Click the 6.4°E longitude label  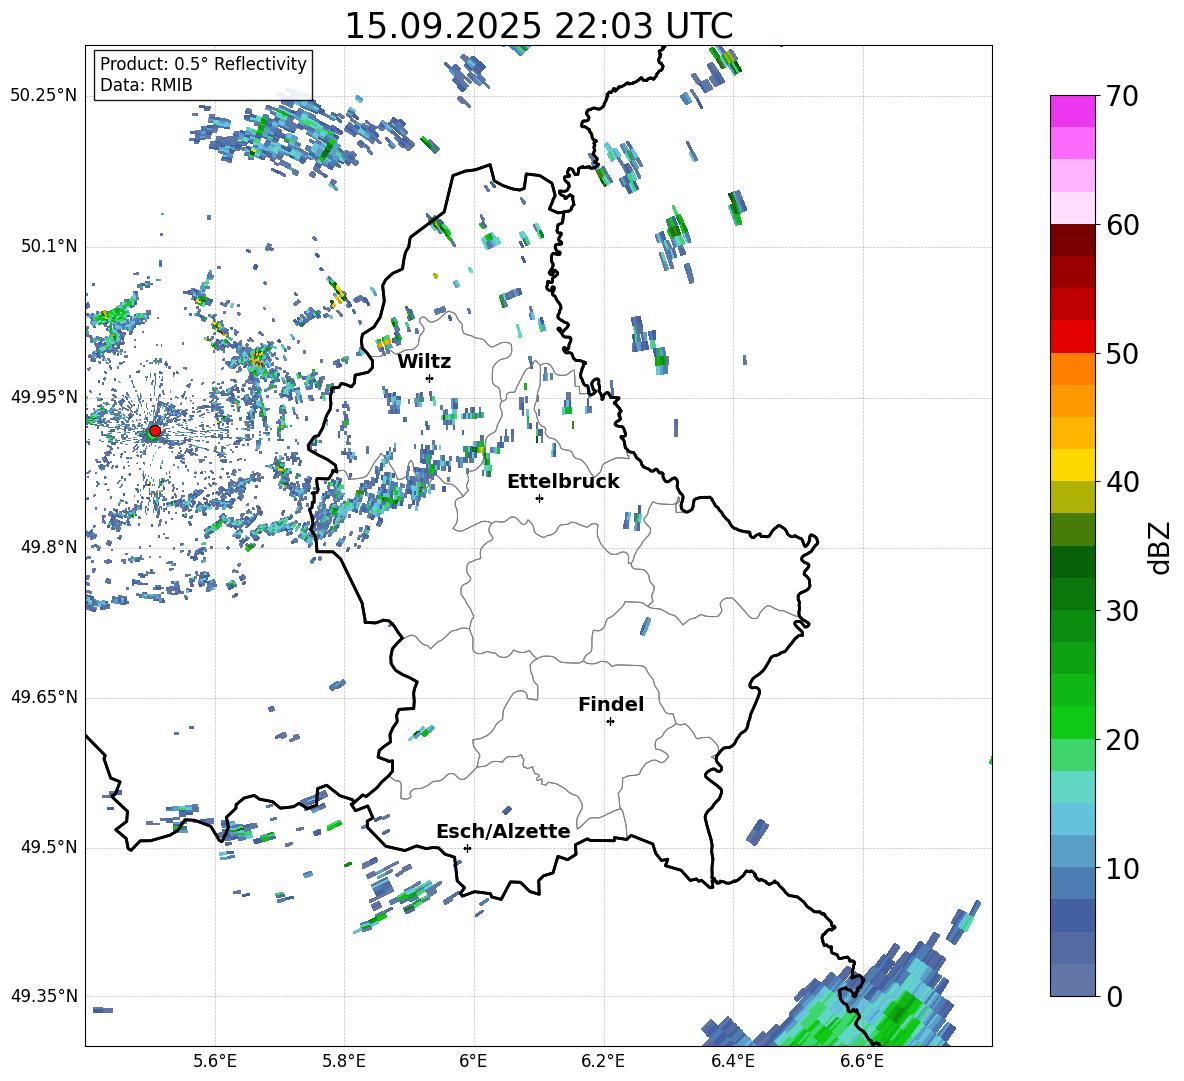point(732,1061)
